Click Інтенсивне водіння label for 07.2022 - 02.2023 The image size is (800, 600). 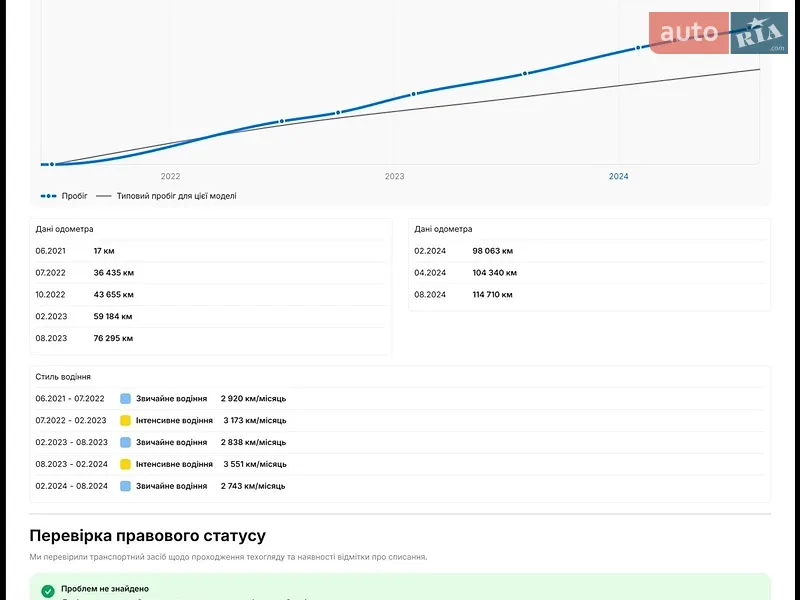[174, 420]
